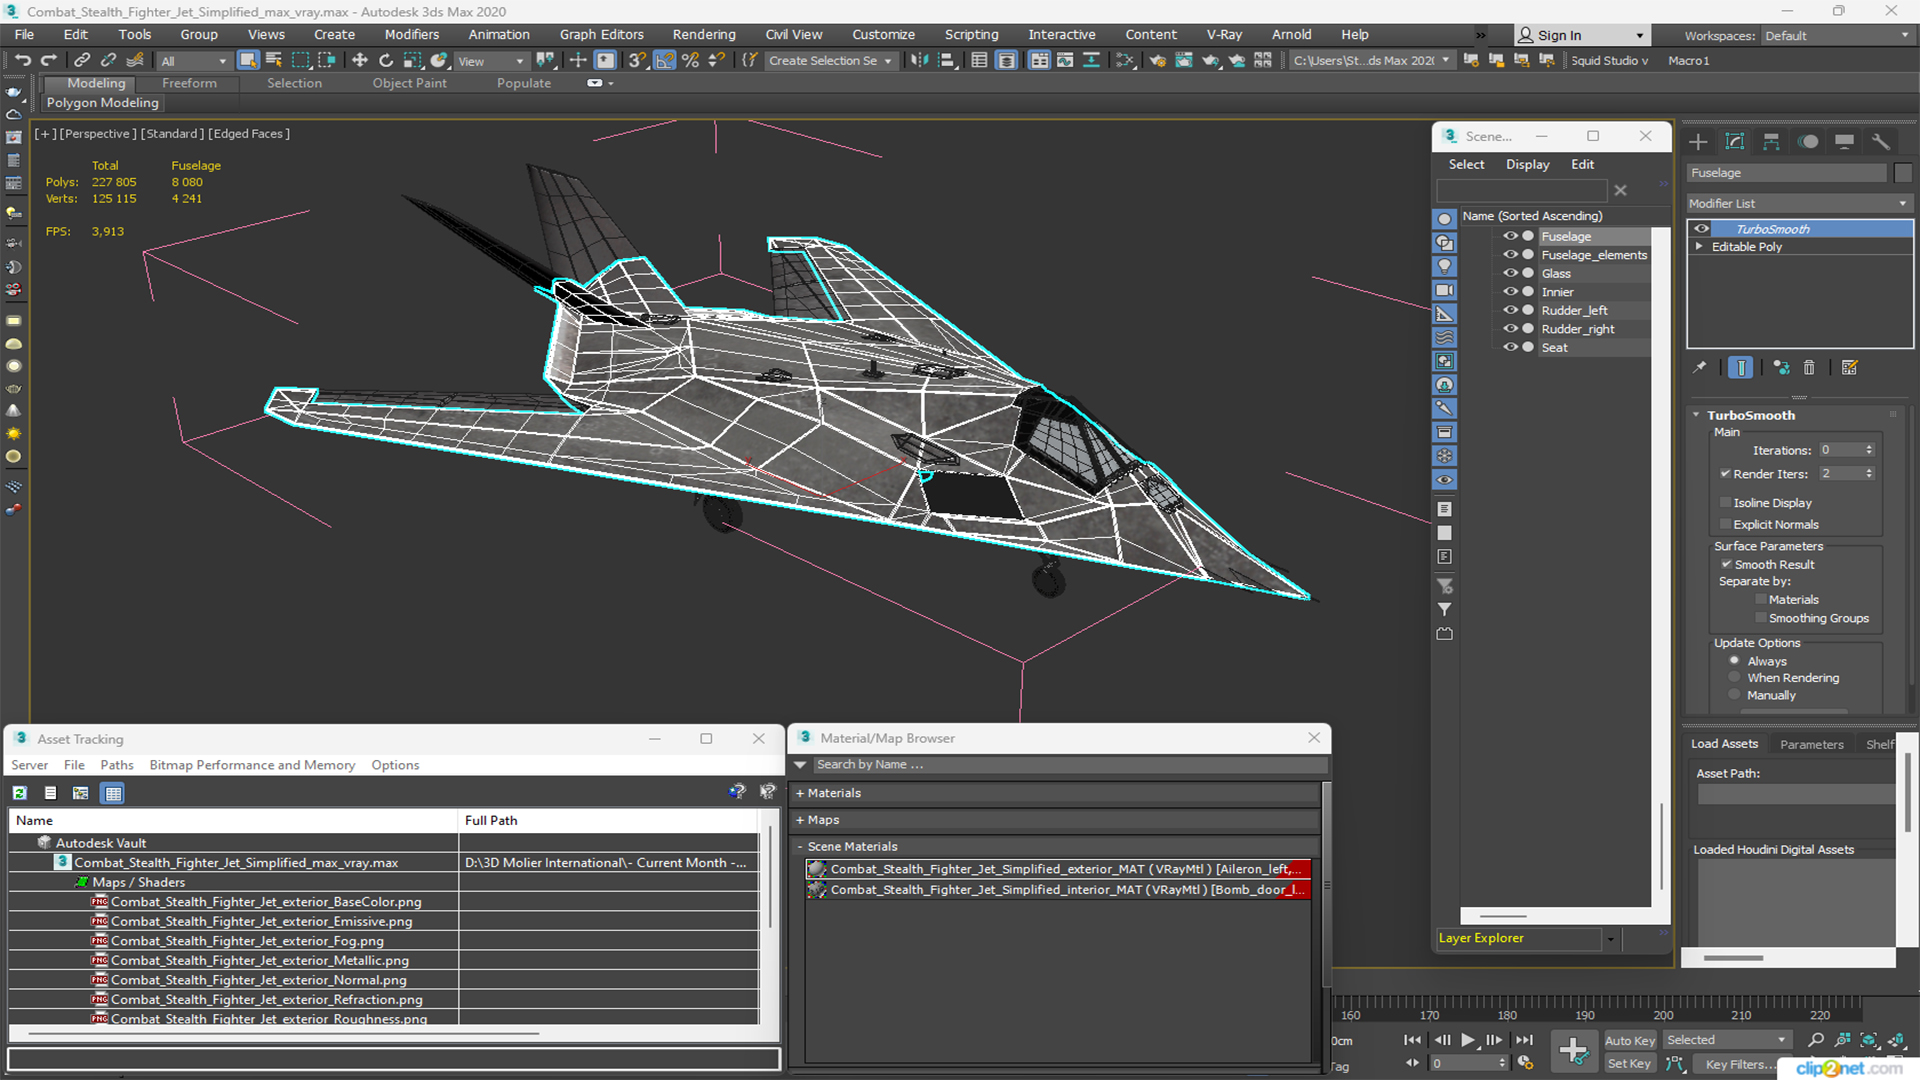The image size is (1920, 1080).
Task: Click Refresh icon in Asset Tracking
Action: (x=19, y=793)
